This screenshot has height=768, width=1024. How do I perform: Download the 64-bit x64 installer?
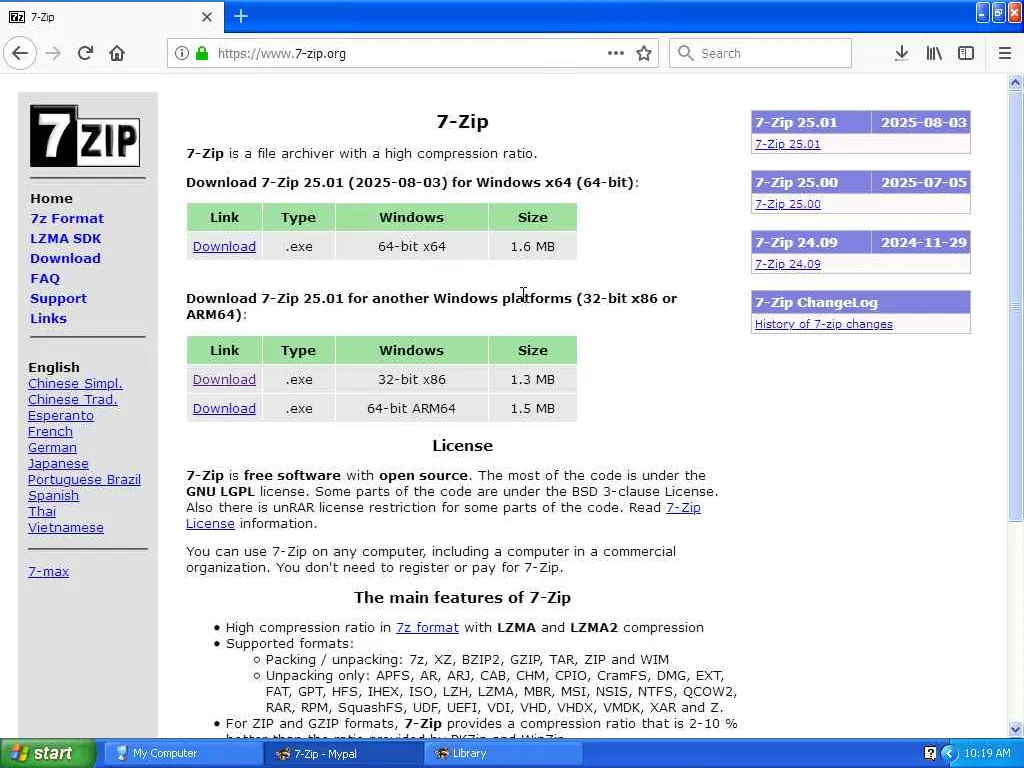224,247
